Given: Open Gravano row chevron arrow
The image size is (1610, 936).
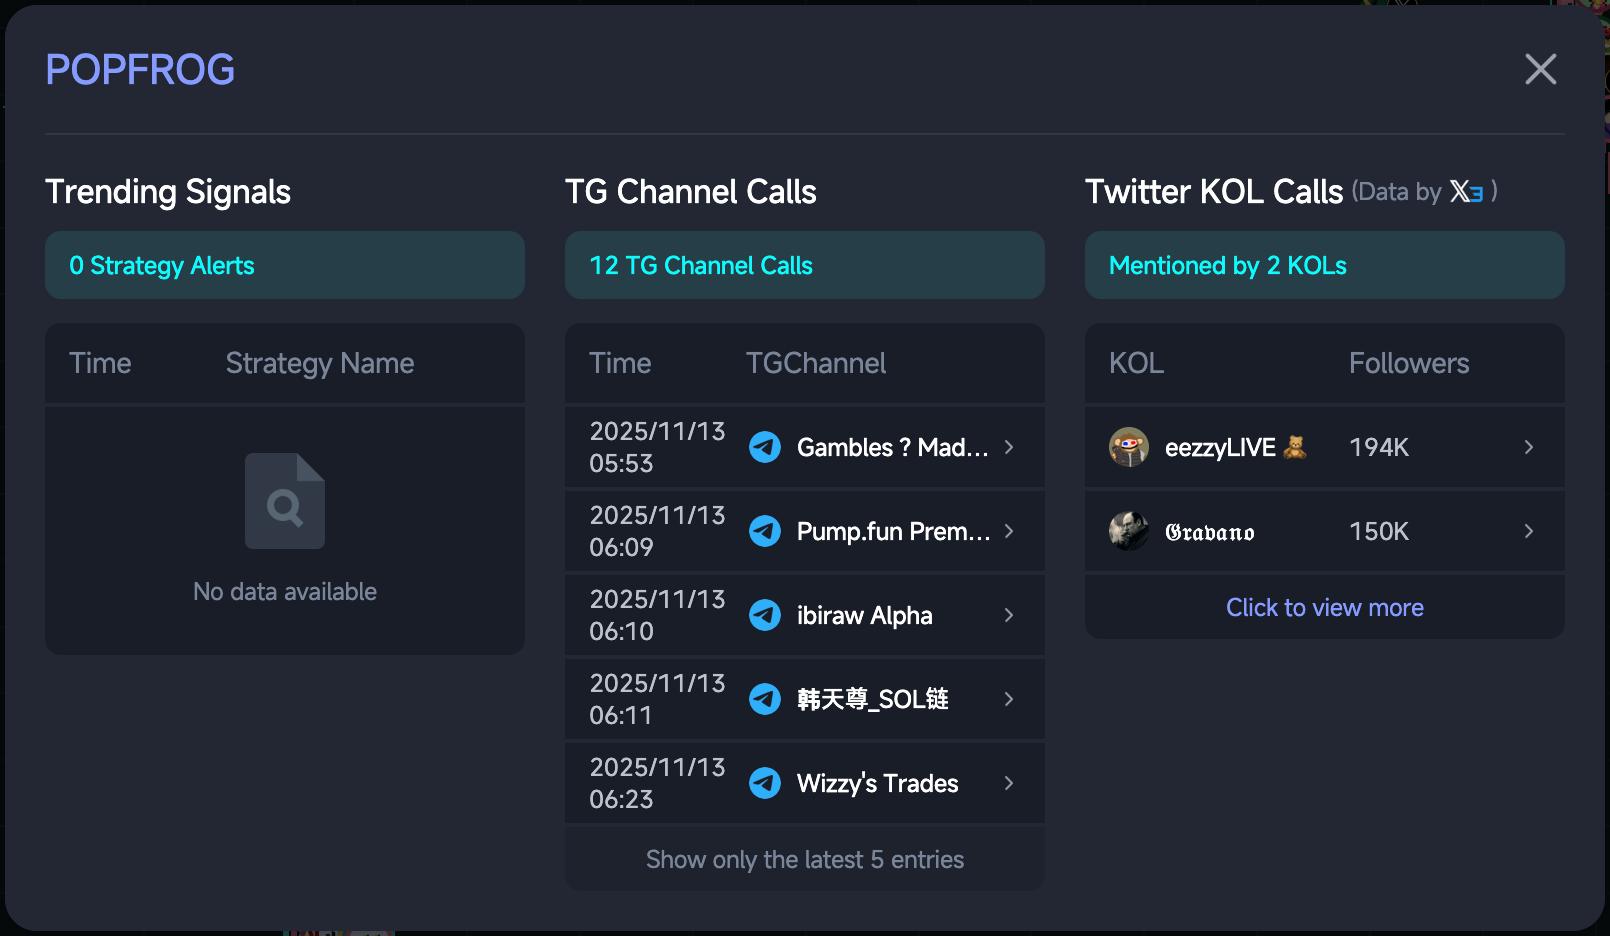Looking at the screenshot, I should coord(1528,531).
